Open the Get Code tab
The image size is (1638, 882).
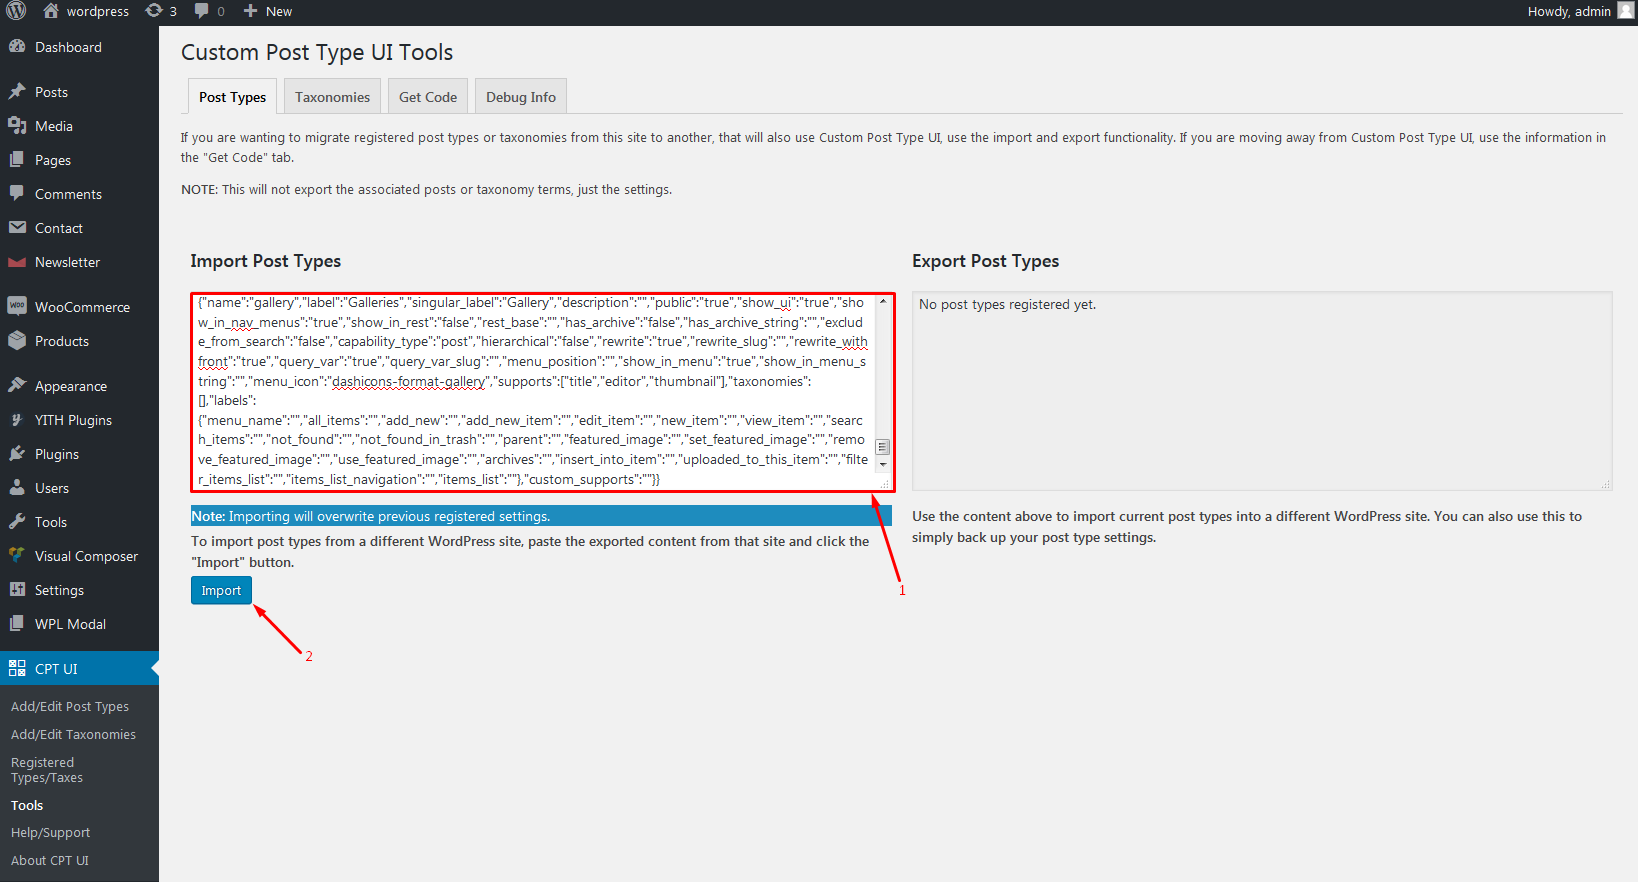click(428, 97)
